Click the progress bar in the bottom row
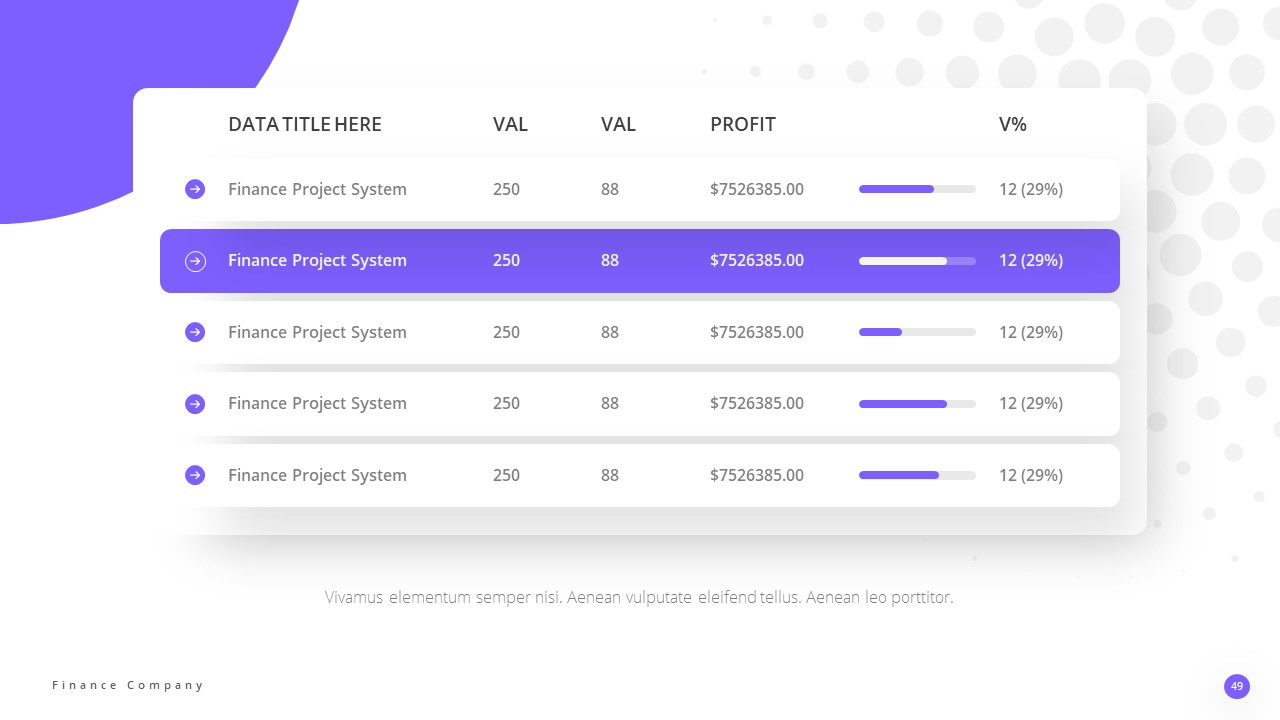The height and width of the screenshot is (720, 1280). point(917,475)
